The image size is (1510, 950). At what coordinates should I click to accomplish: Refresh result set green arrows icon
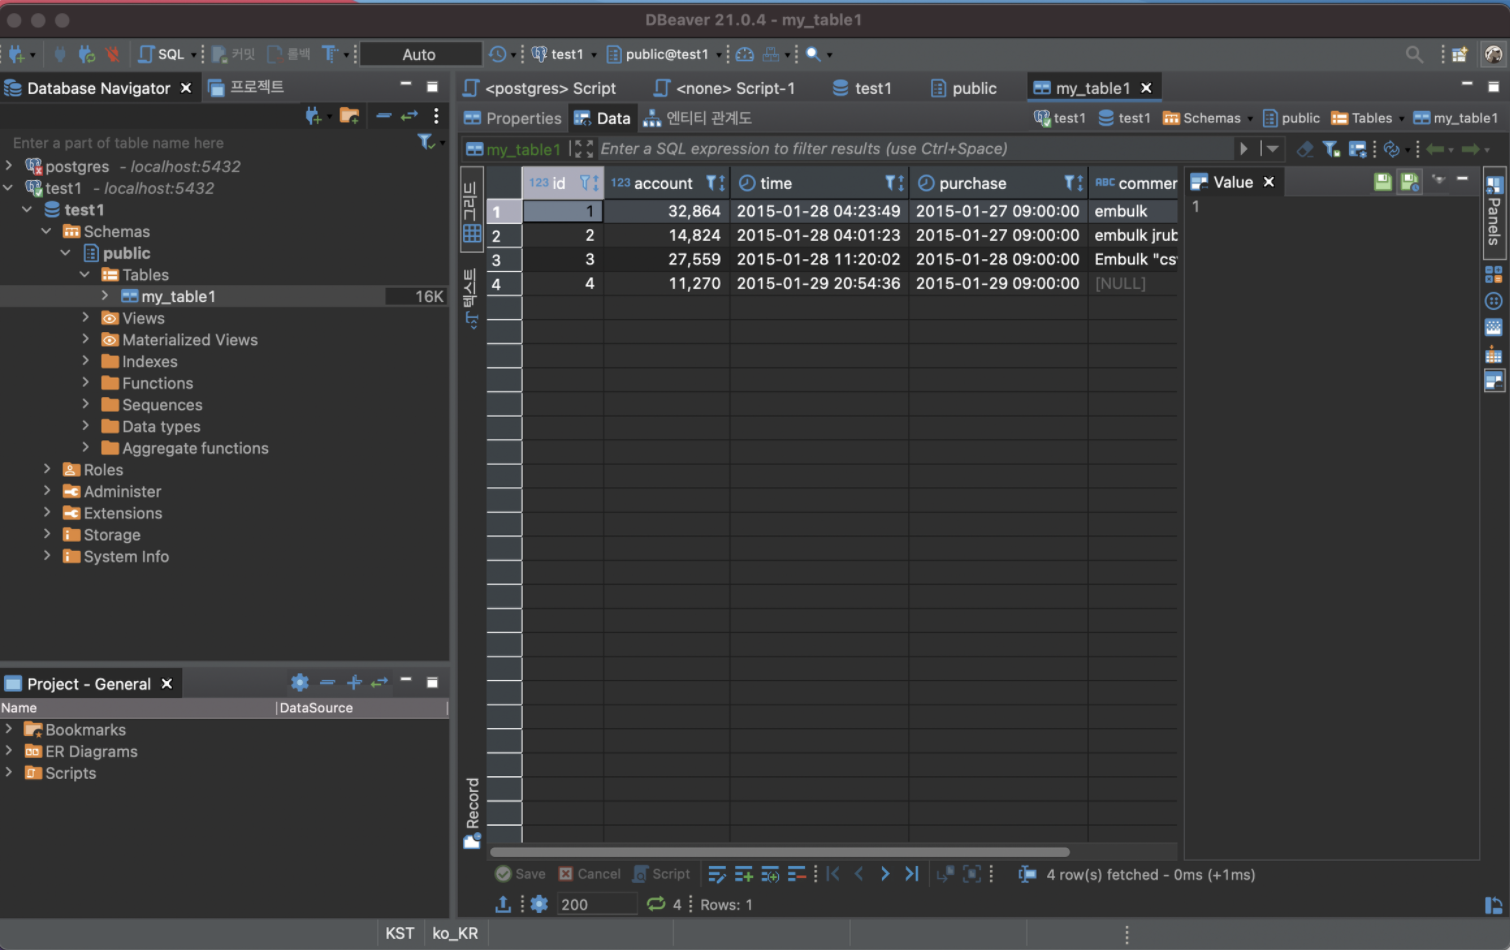(656, 904)
